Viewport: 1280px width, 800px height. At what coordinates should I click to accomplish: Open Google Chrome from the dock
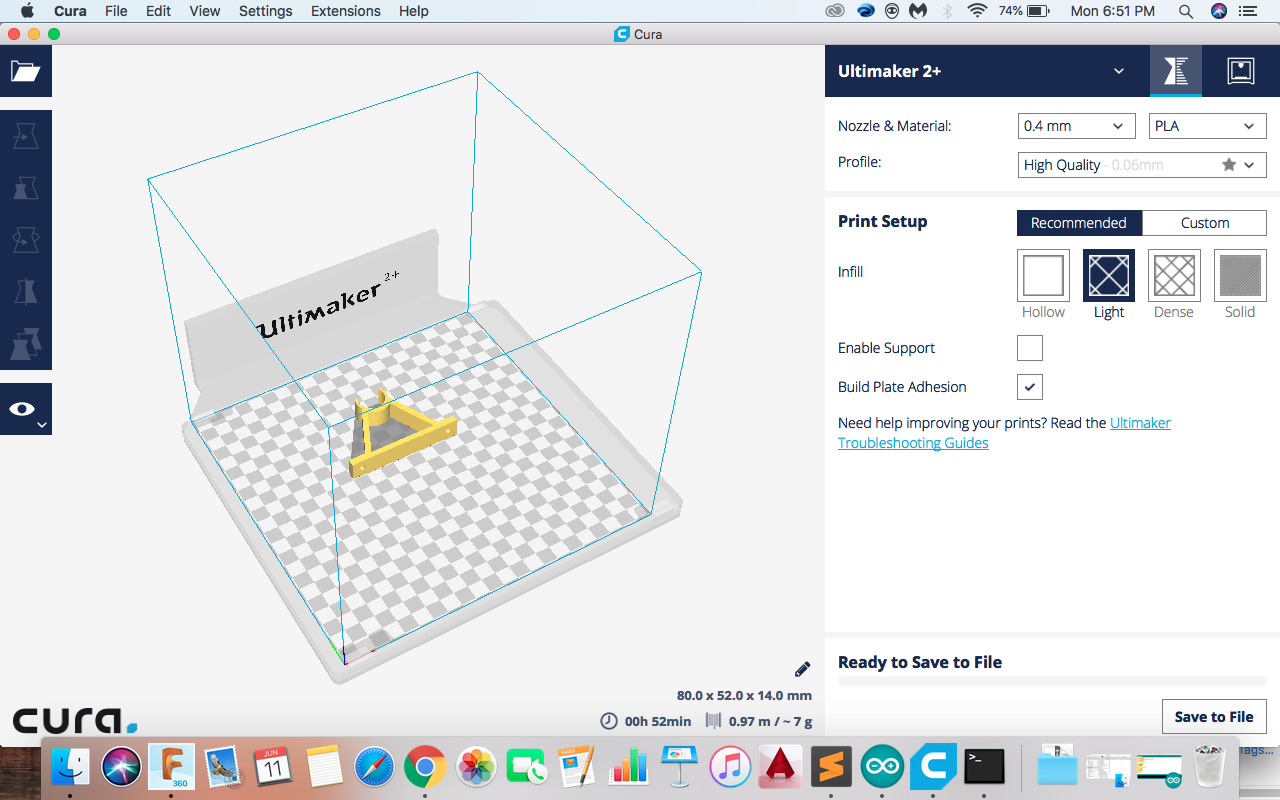point(425,767)
